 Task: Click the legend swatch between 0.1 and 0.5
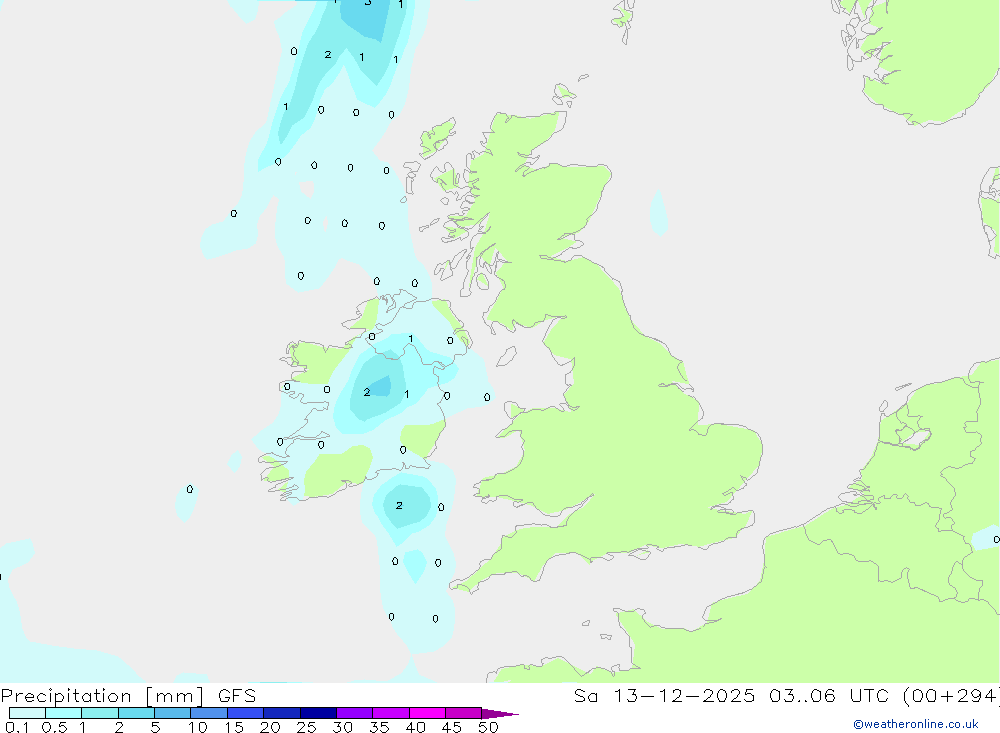coord(27,713)
